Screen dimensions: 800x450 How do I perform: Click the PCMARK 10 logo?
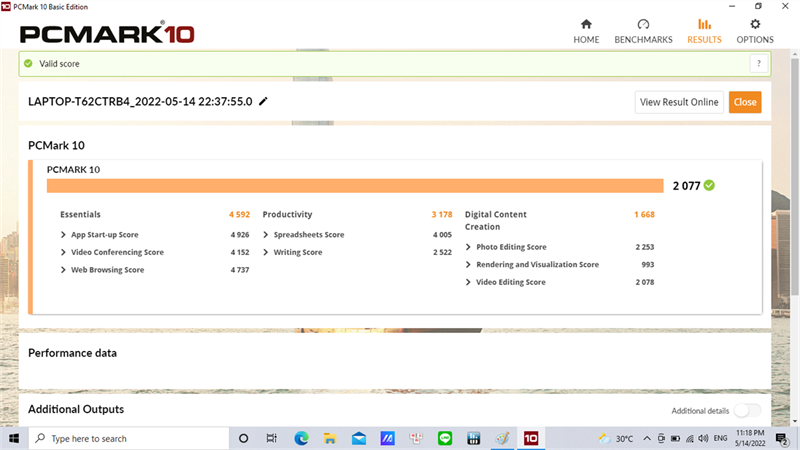(107, 34)
